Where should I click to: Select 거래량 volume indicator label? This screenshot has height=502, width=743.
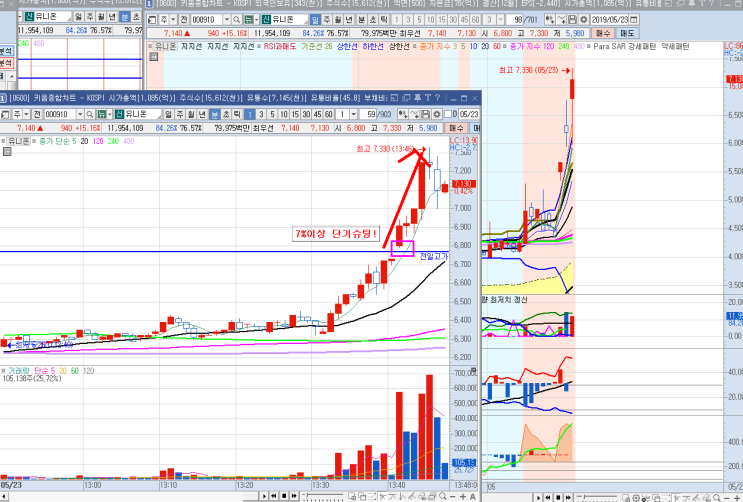coord(19,371)
